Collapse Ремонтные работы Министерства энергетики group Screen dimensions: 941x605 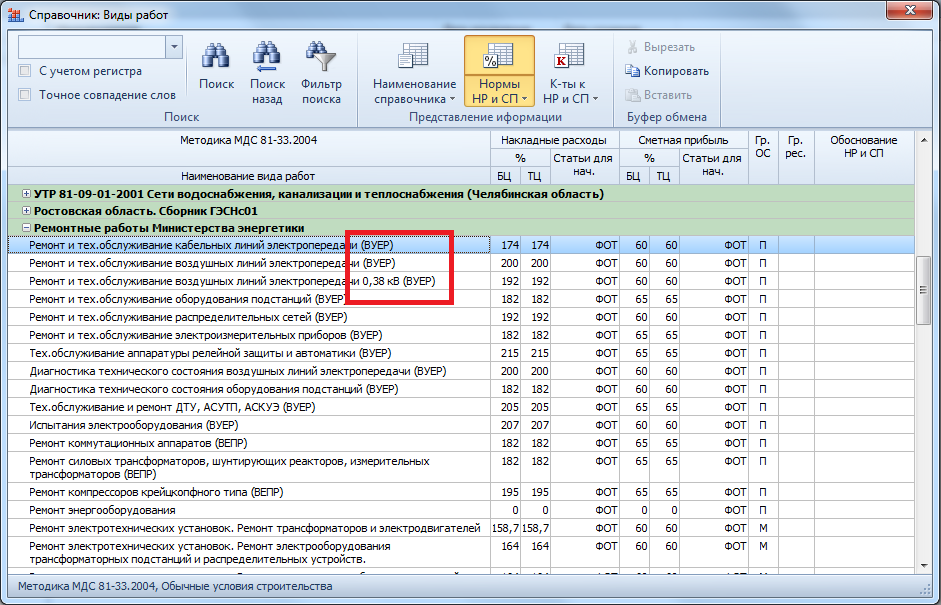25,228
